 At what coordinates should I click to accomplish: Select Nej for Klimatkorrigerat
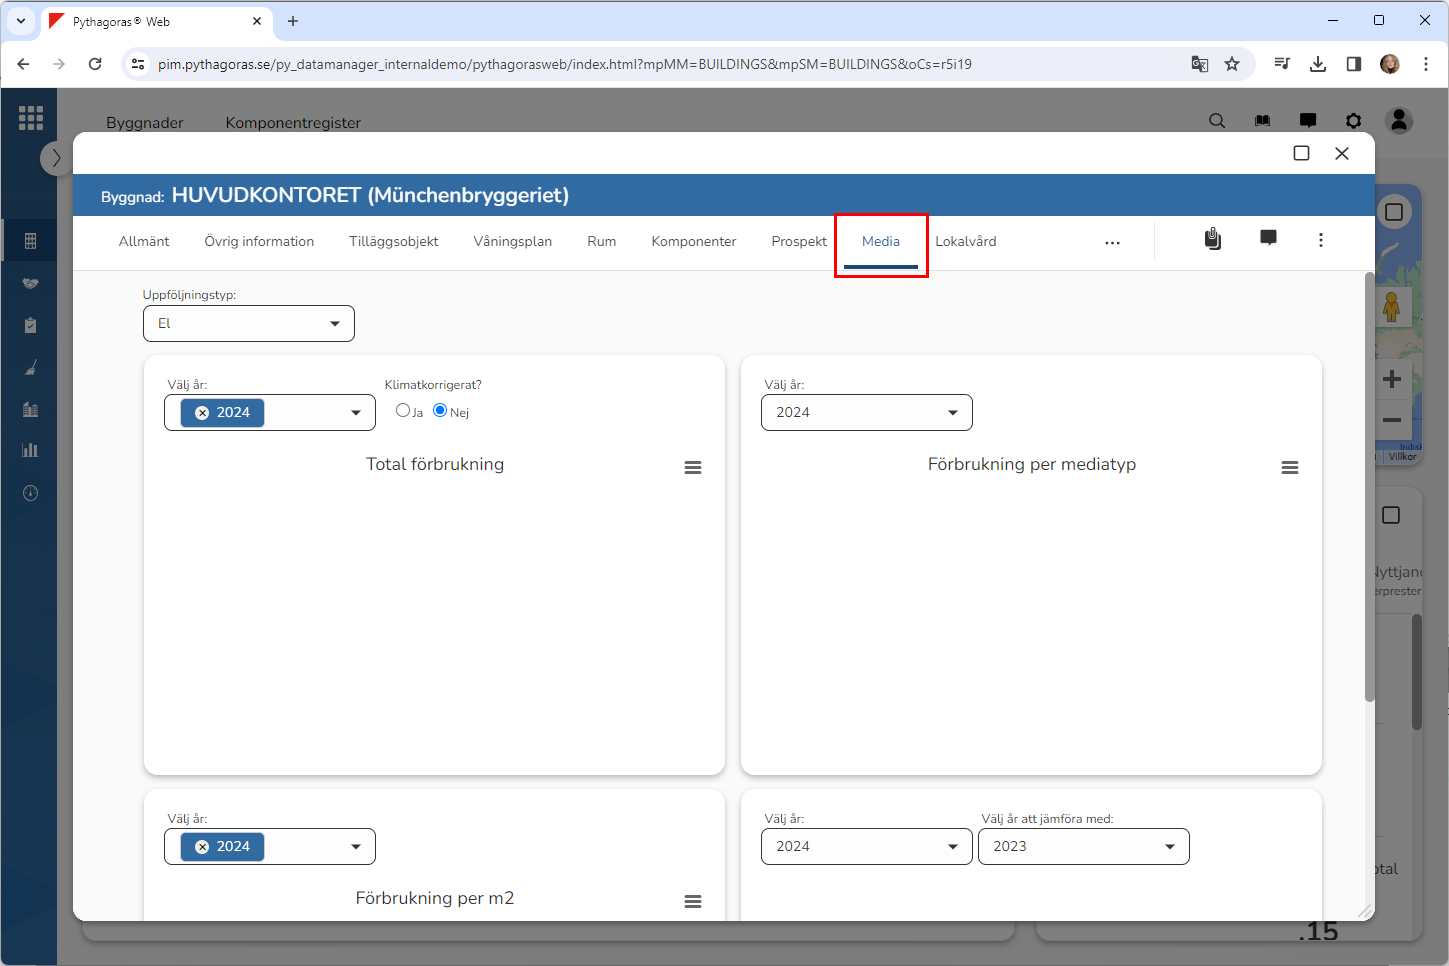[x=440, y=410]
